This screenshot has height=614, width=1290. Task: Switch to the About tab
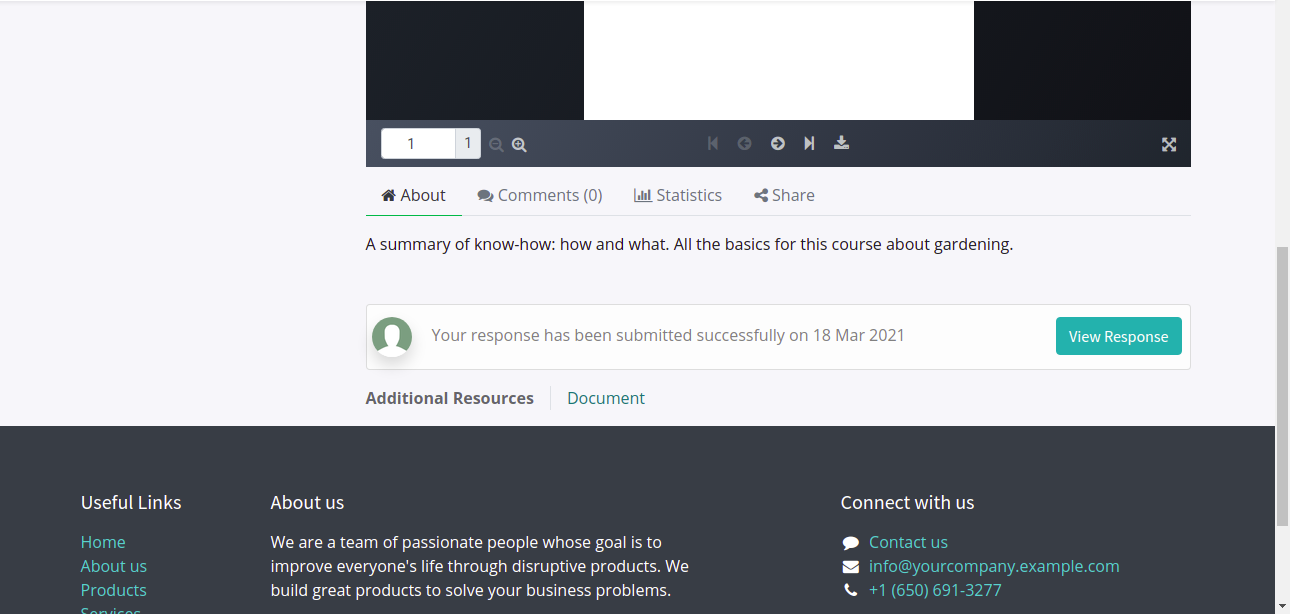coord(413,196)
